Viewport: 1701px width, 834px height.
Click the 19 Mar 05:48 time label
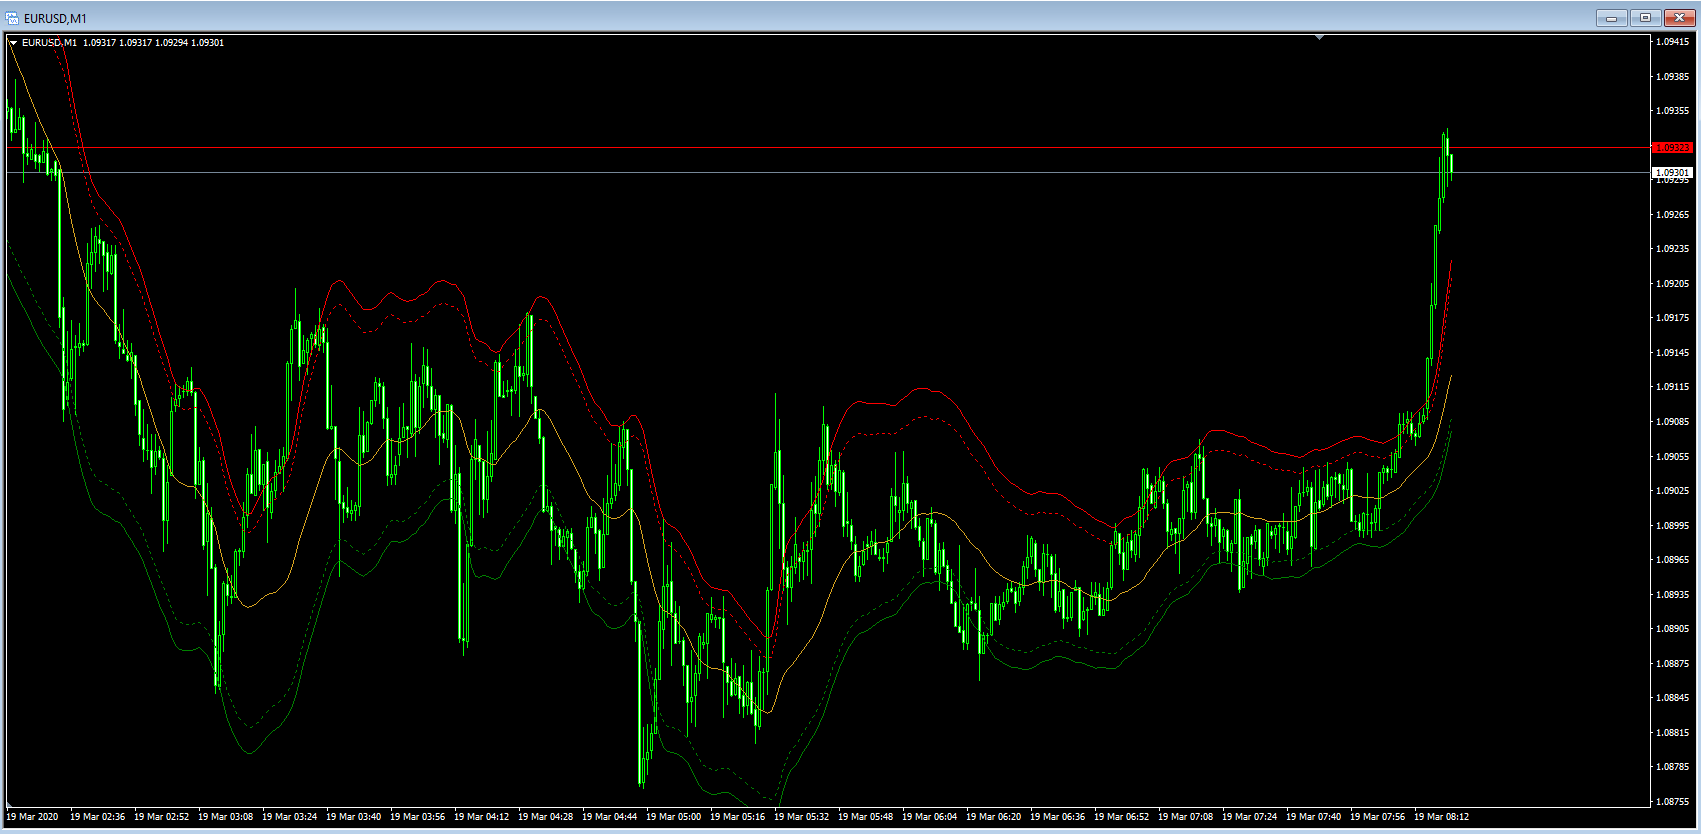point(865,817)
